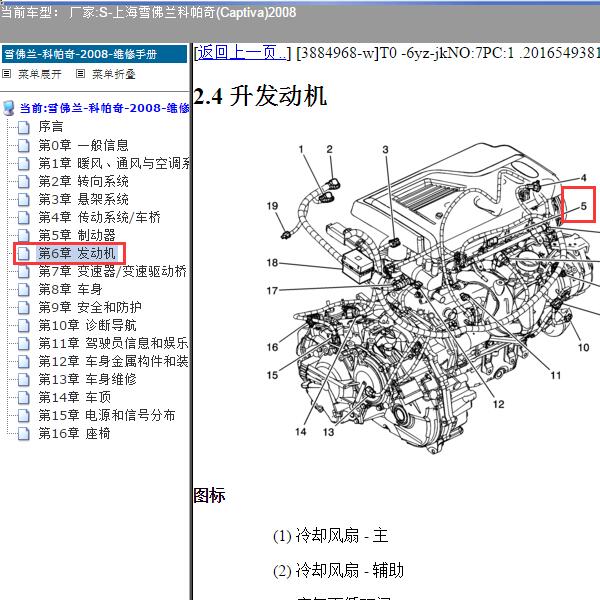Click the 菜单折叠 square icon
Viewport: 600px width, 600px height.
[x=80, y=73]
